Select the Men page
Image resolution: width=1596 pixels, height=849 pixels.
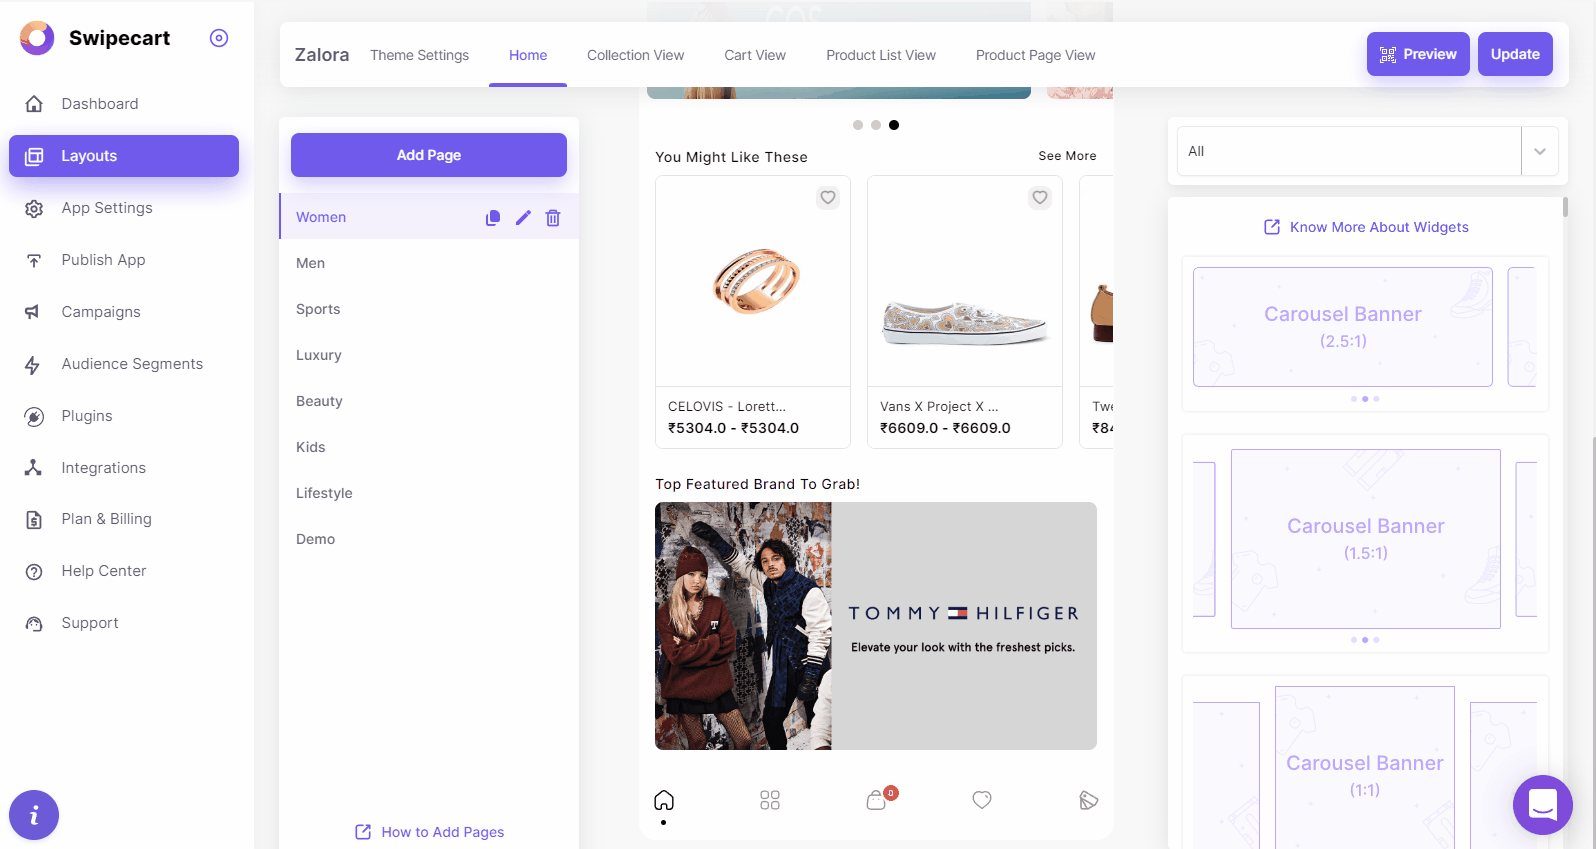click(429, 263)
